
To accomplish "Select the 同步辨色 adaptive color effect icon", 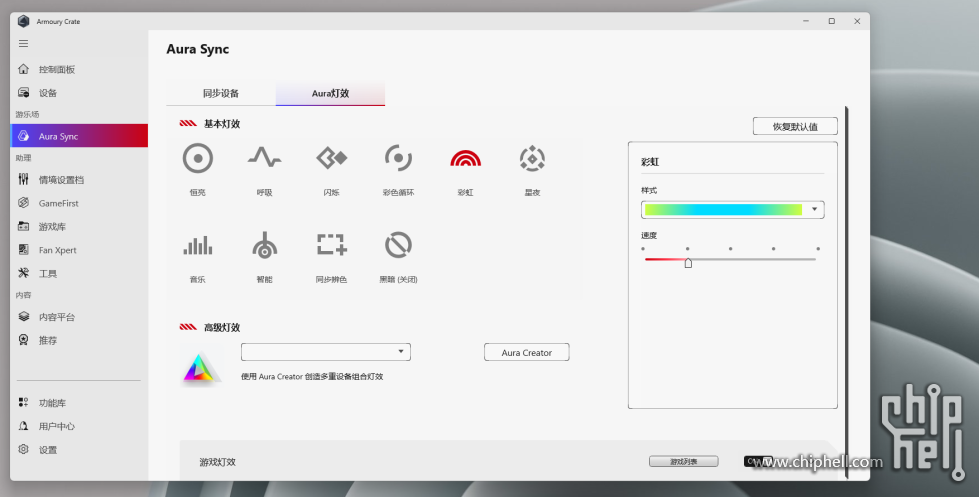I will 332,245.
